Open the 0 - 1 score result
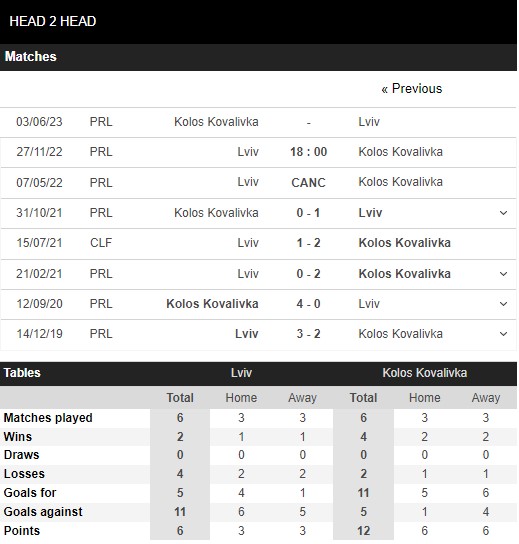 pos(308,213)
